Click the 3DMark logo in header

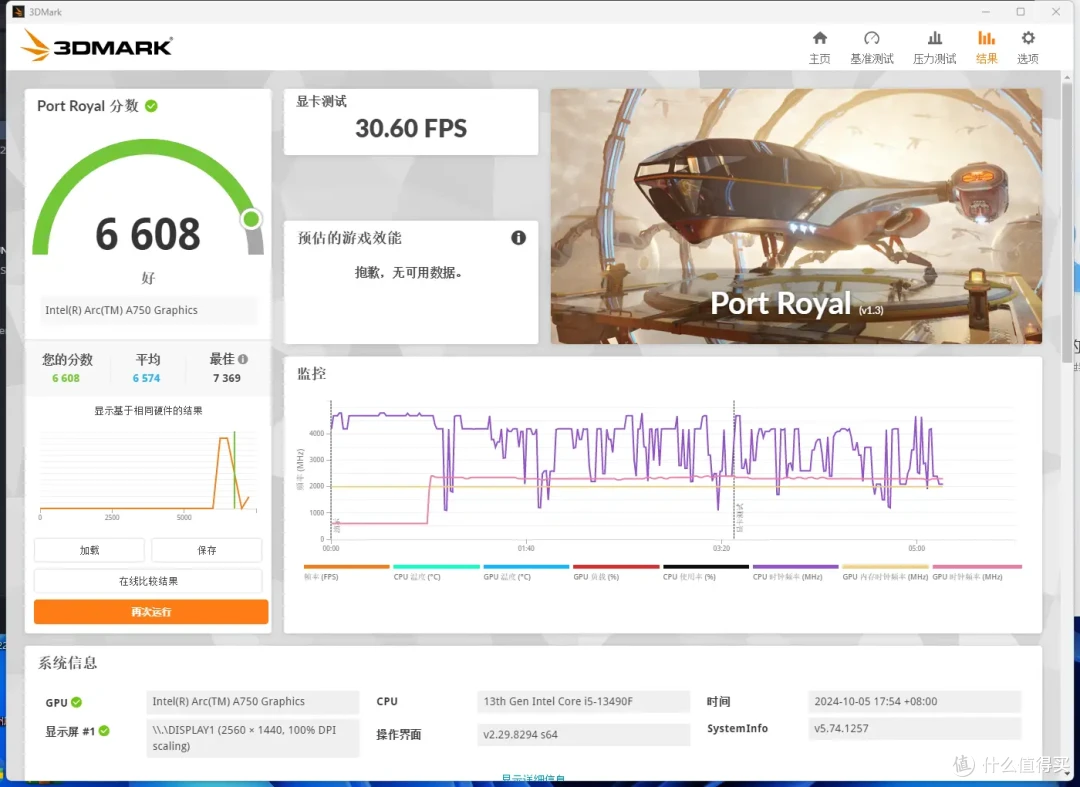tap(96, 46)
